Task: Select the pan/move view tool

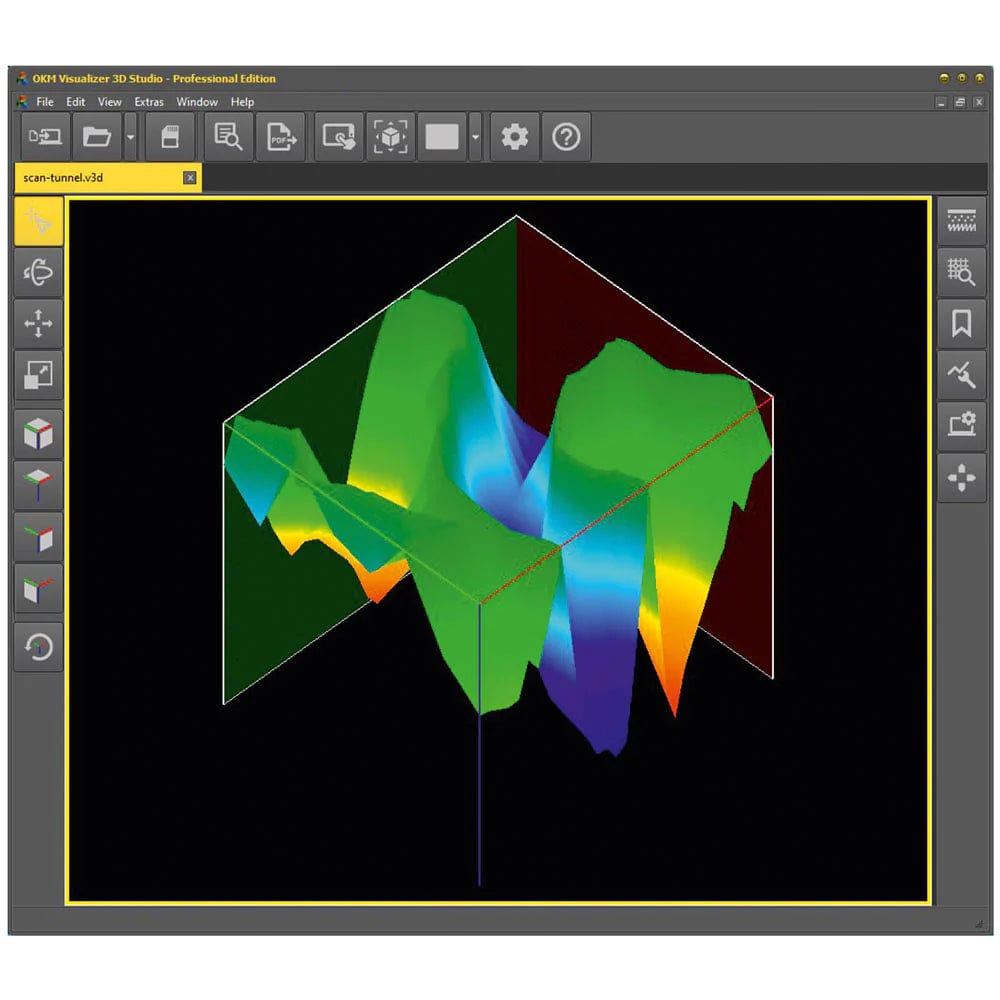Action: tap(38, 324)
